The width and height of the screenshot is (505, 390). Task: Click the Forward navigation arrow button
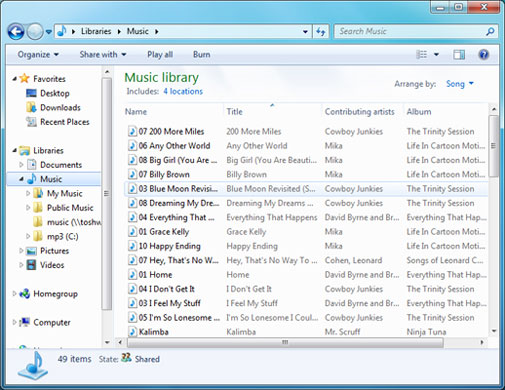point(35,32)
